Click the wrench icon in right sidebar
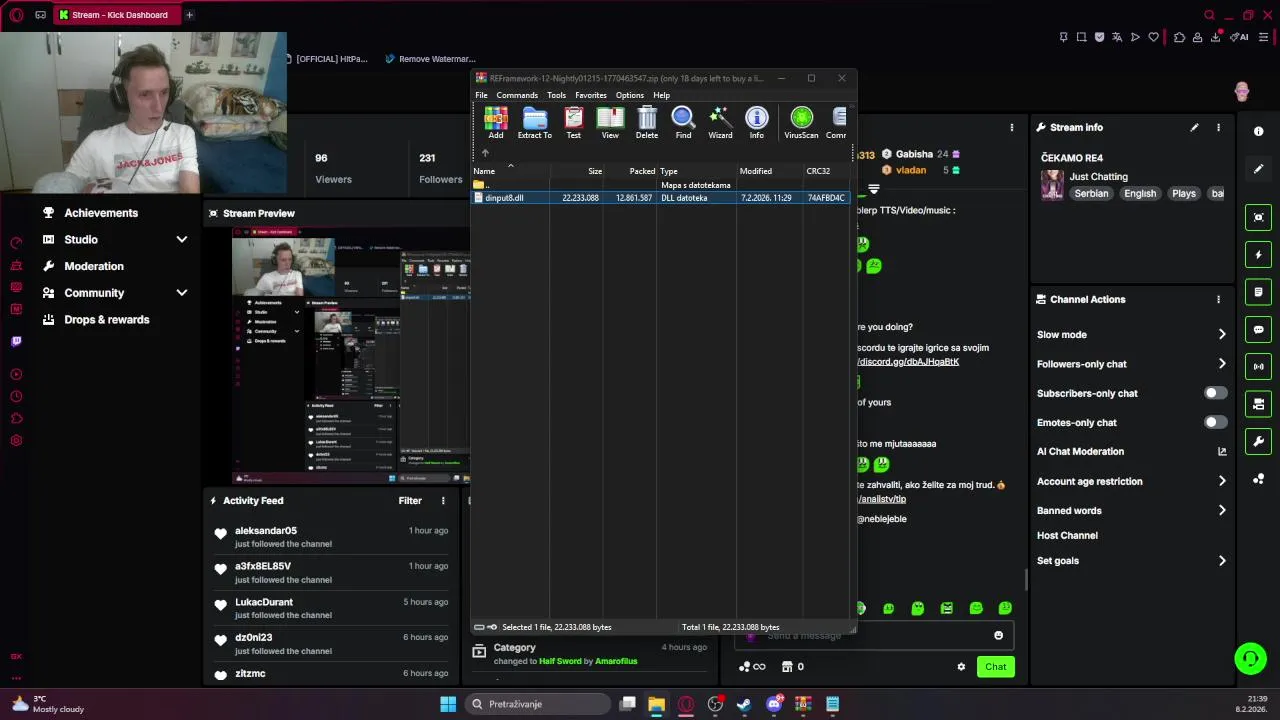This screenshot has width=1280, height=720. click(1259, 441)
